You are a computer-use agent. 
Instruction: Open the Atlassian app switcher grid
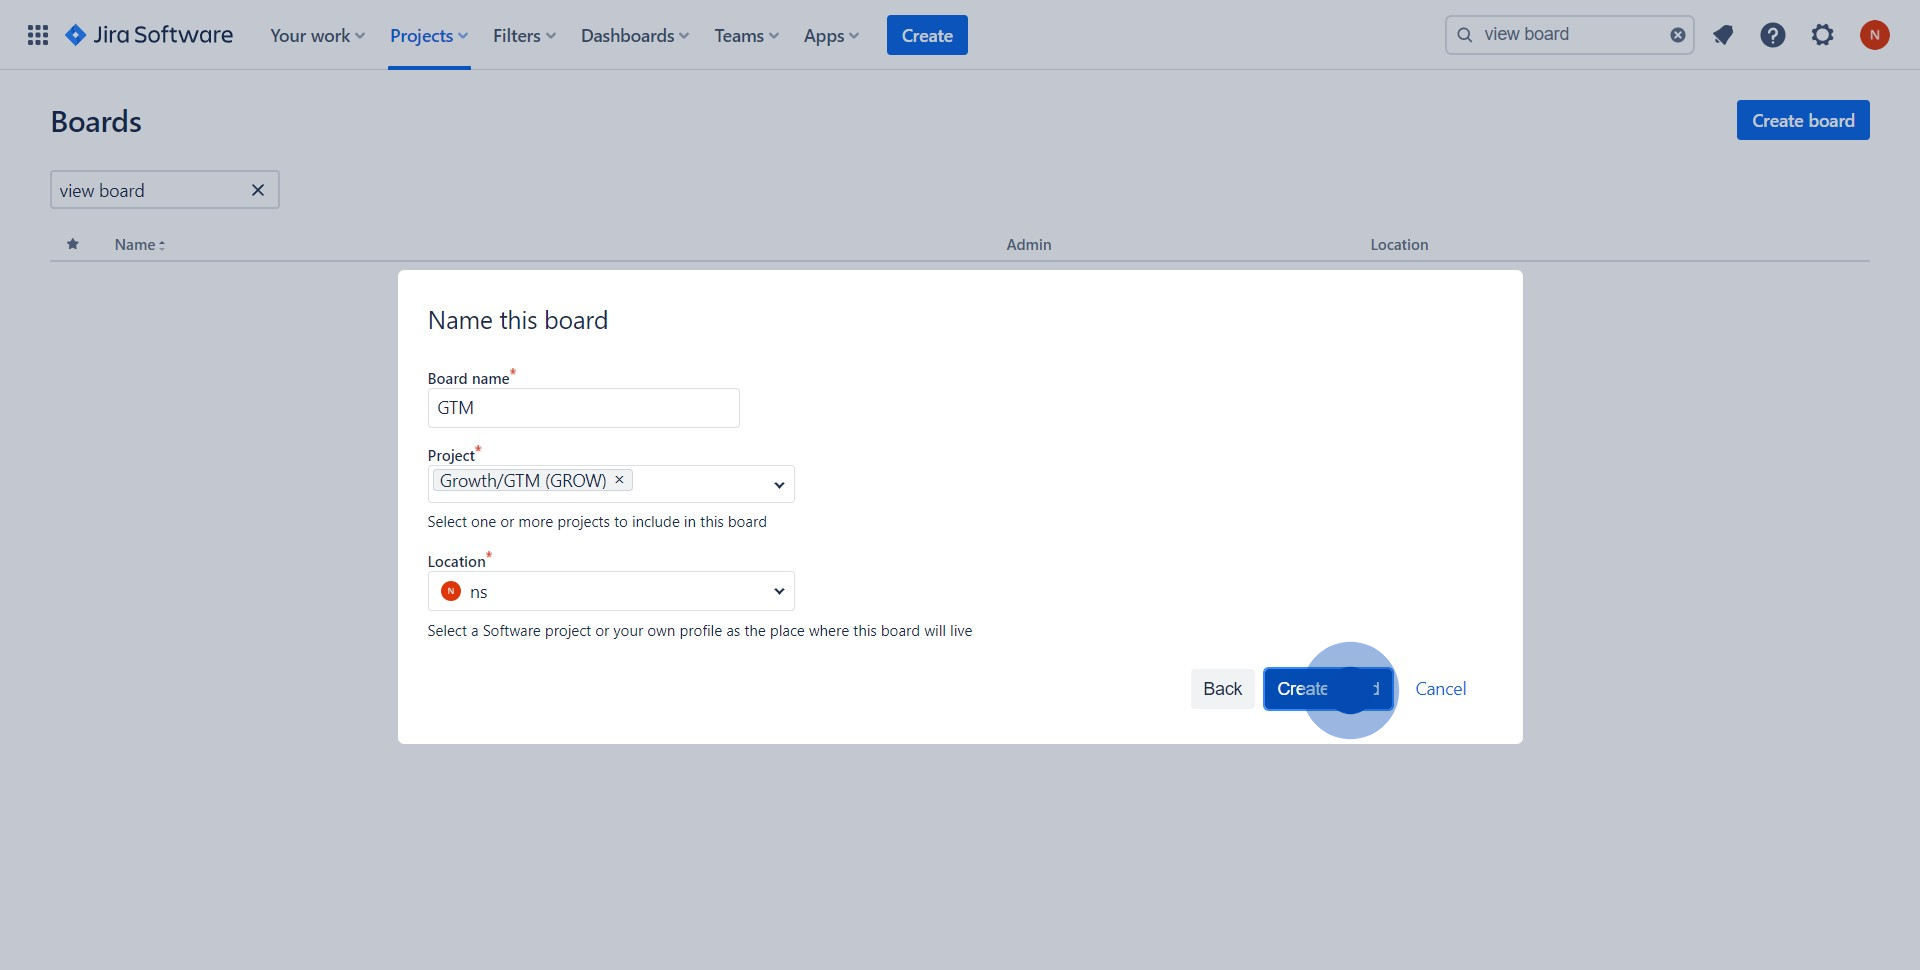[37, 34]
